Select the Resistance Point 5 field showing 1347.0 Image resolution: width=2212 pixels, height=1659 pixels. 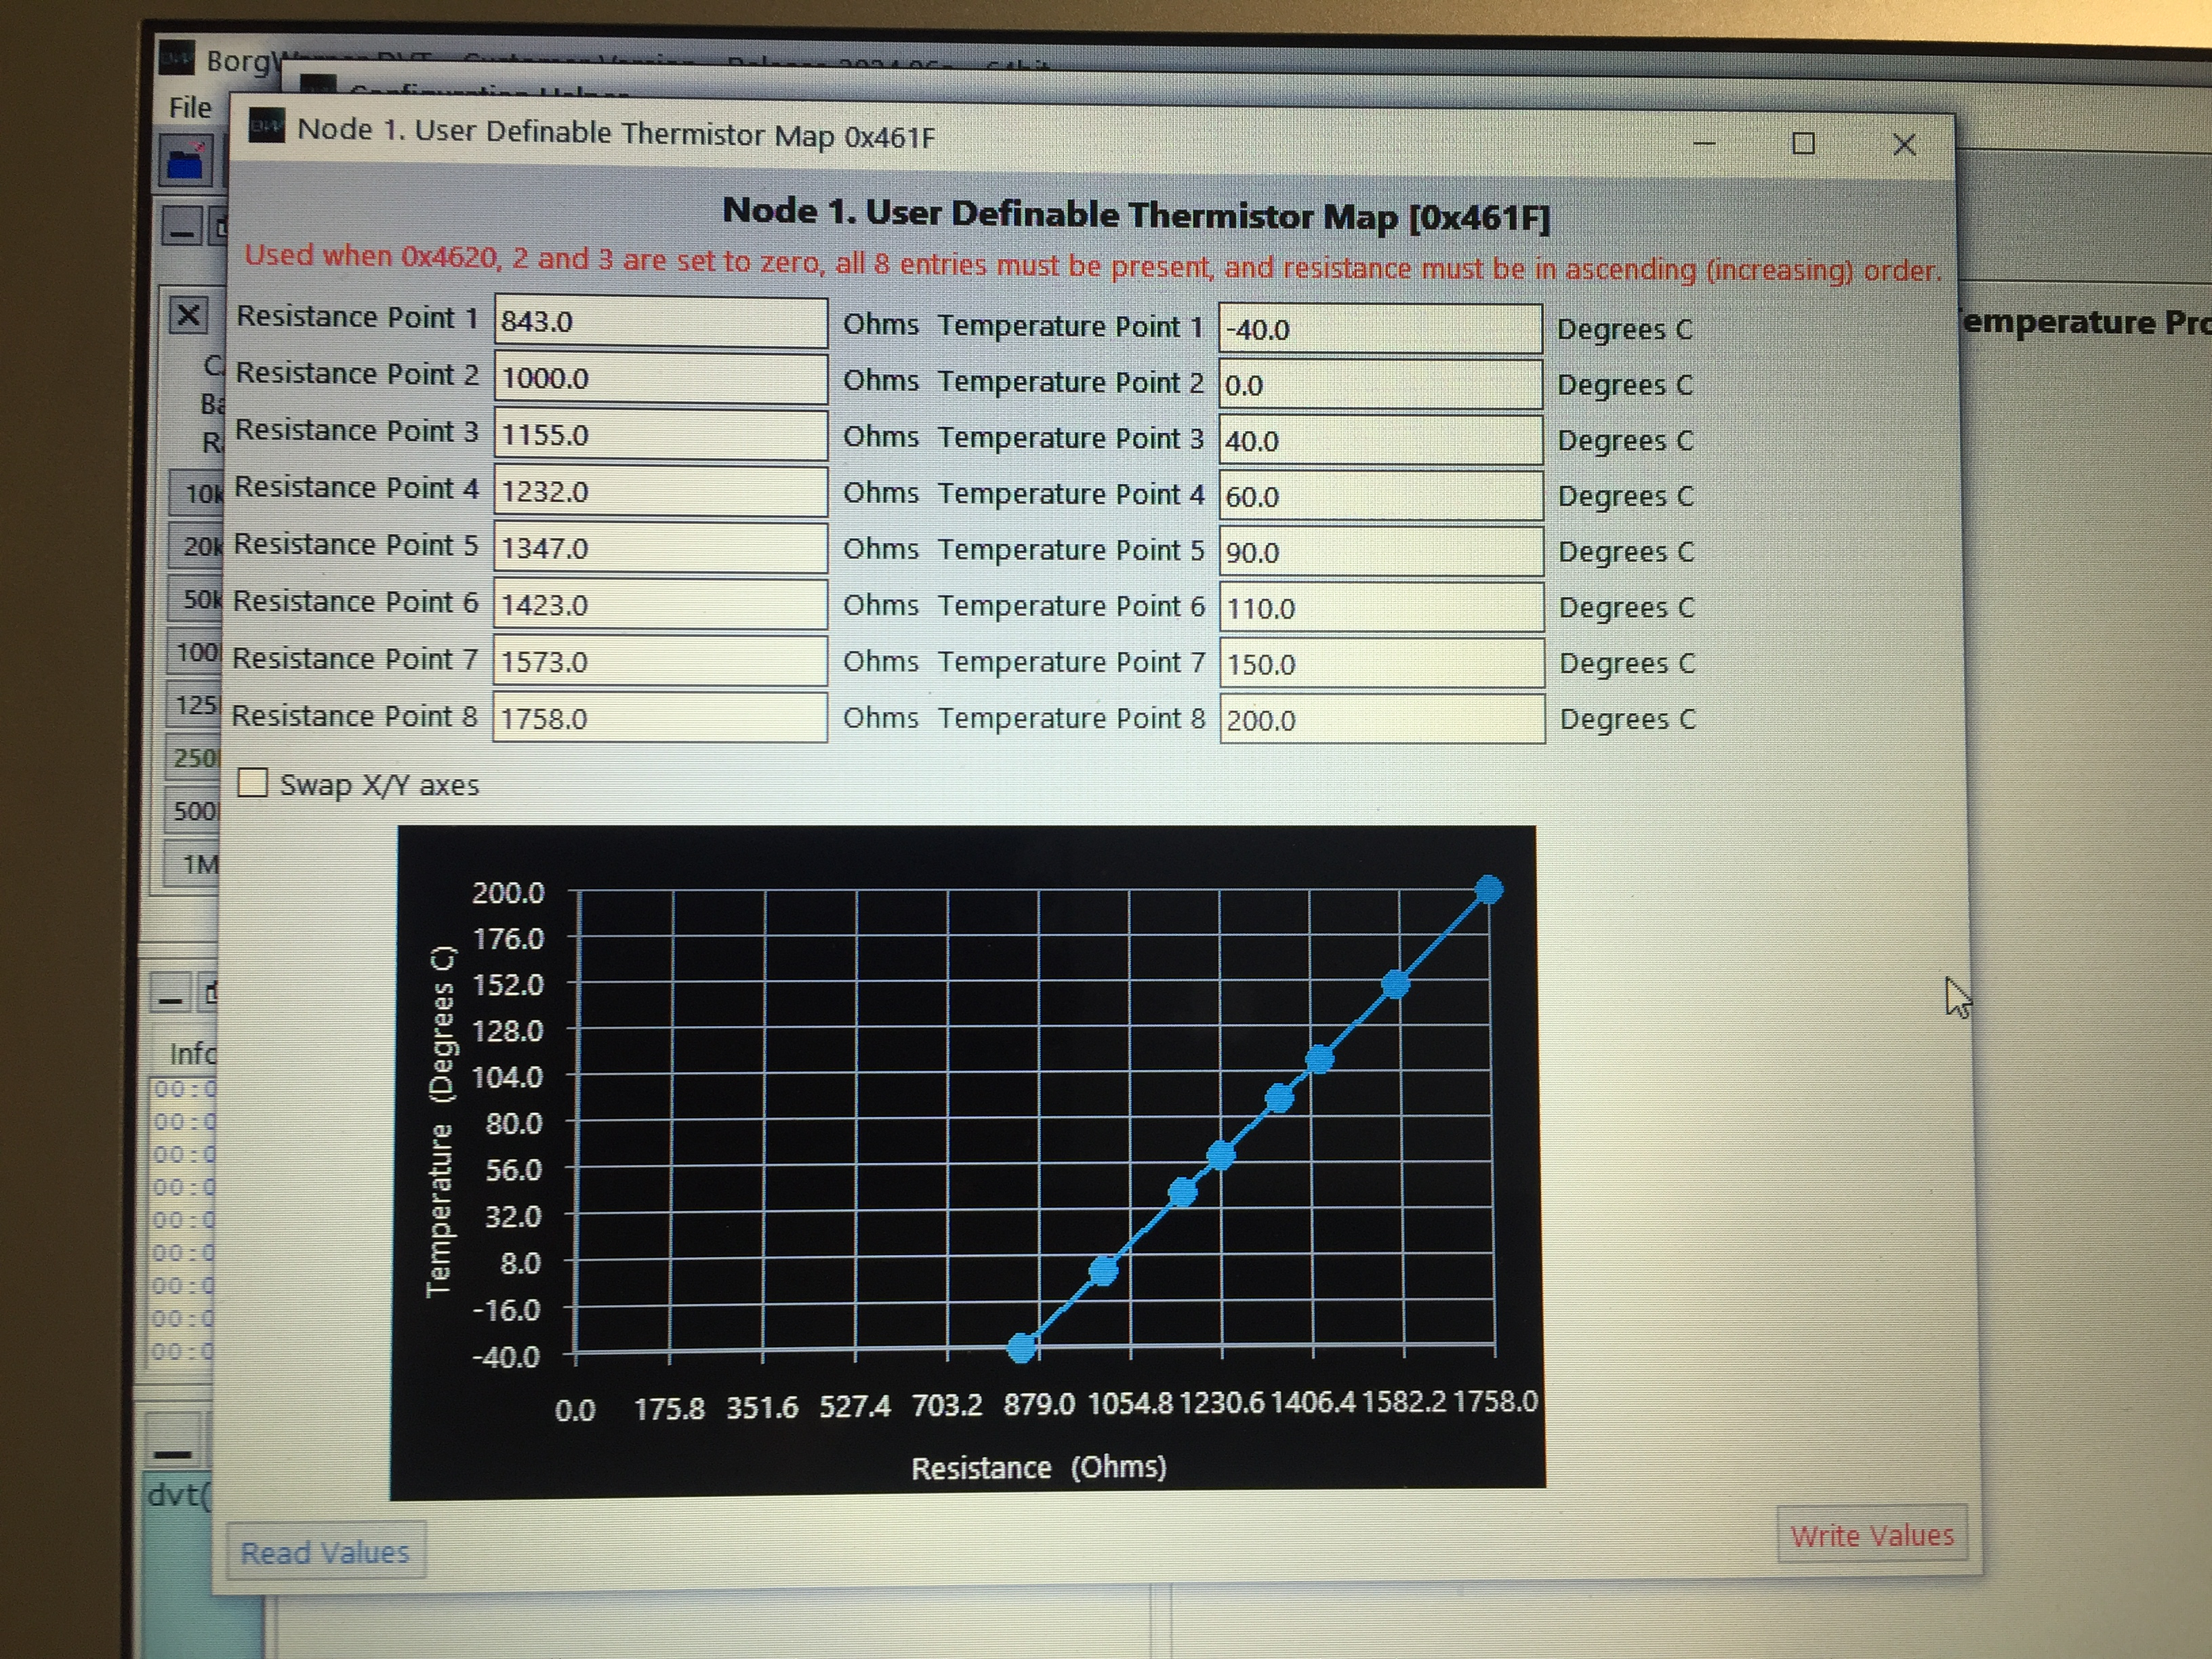[x=660, y=548]
